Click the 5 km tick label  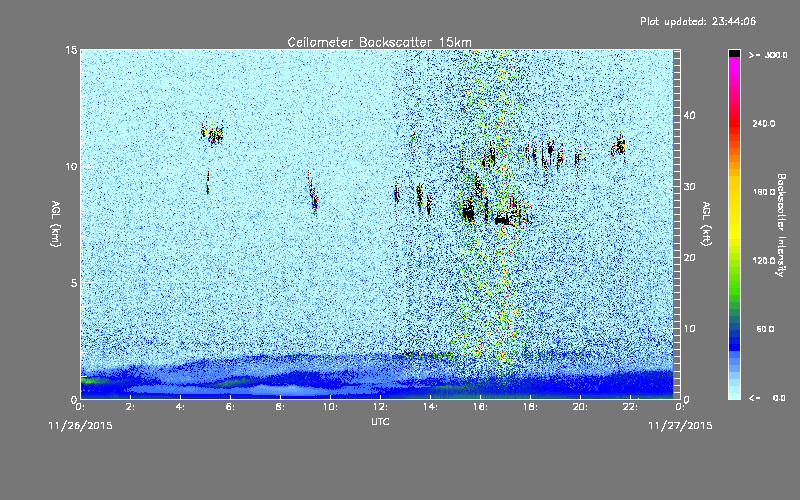[x=73, y=283]
